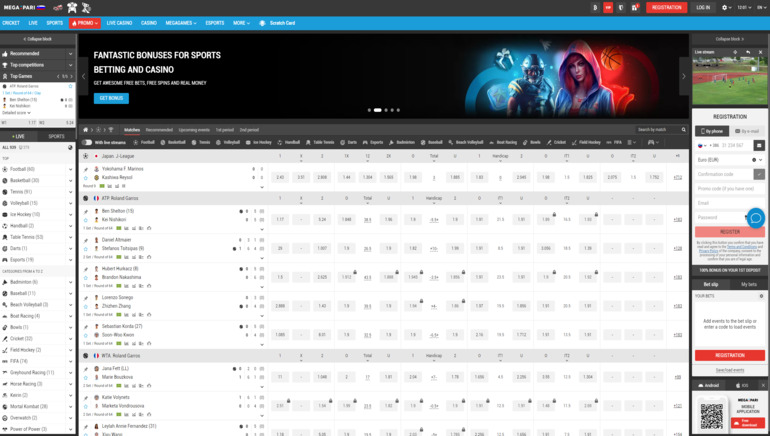
Task: Click the reply arrow icon on Live stream panel
Action: pyautogui.click(x=748, y=52)
